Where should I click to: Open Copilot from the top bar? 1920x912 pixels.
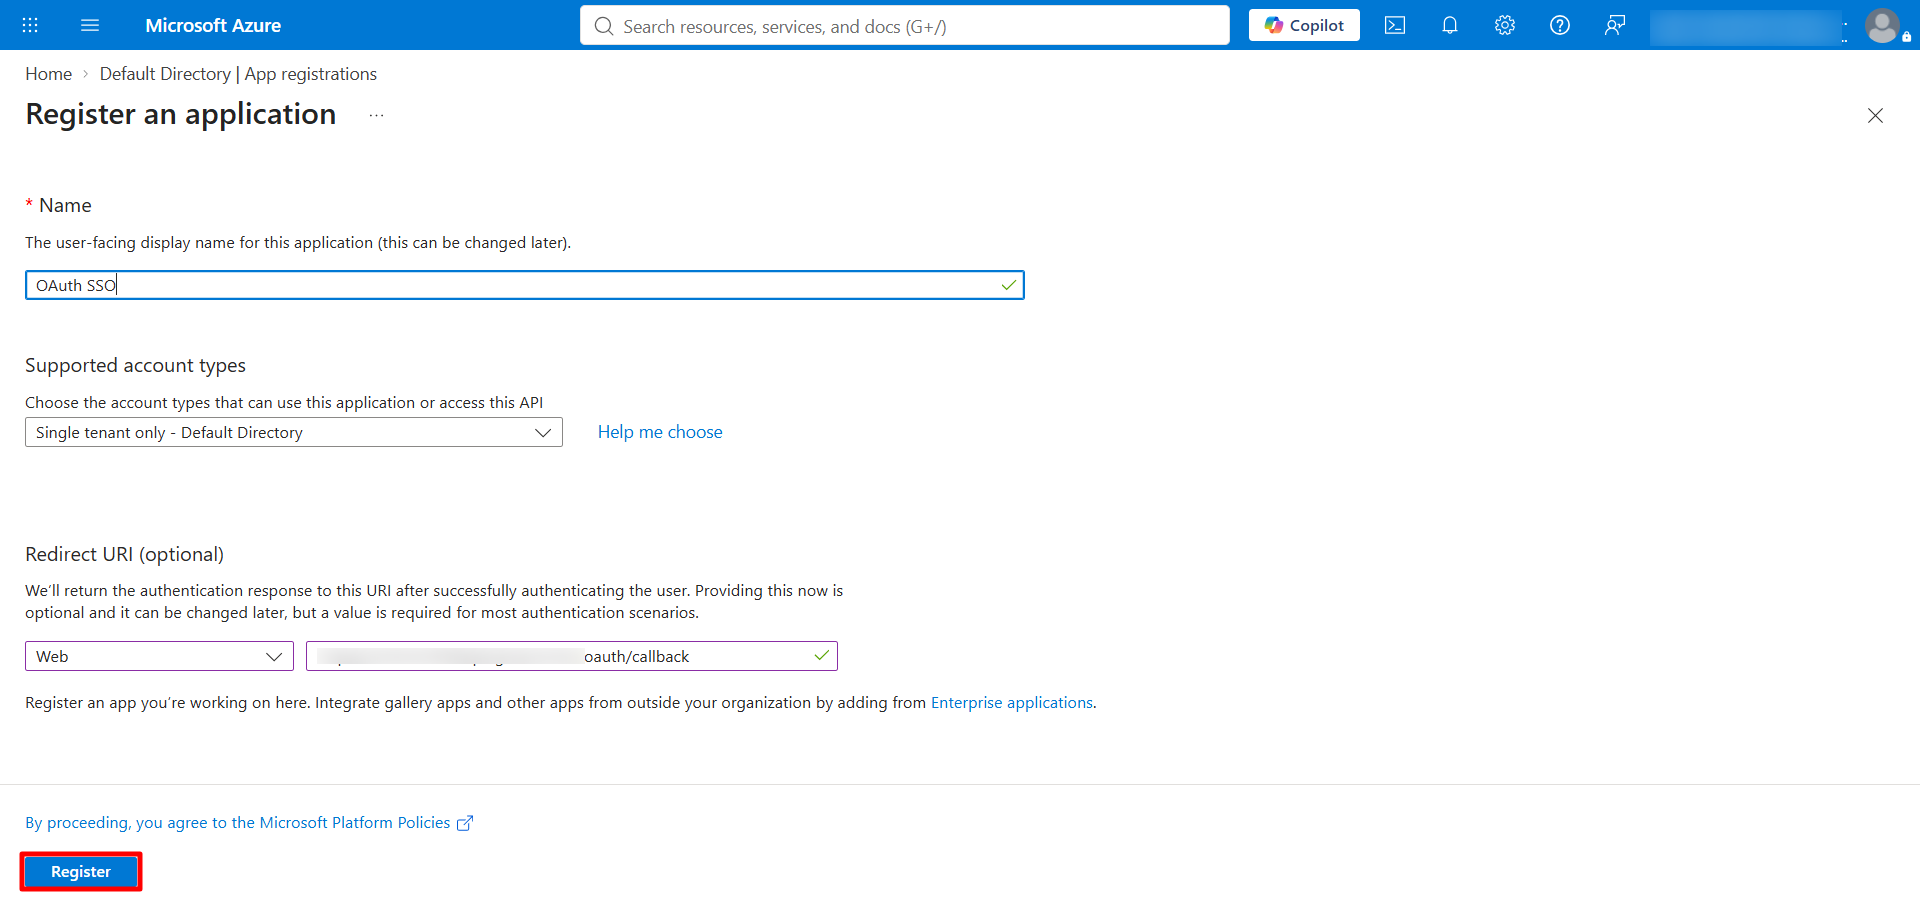1304,25
